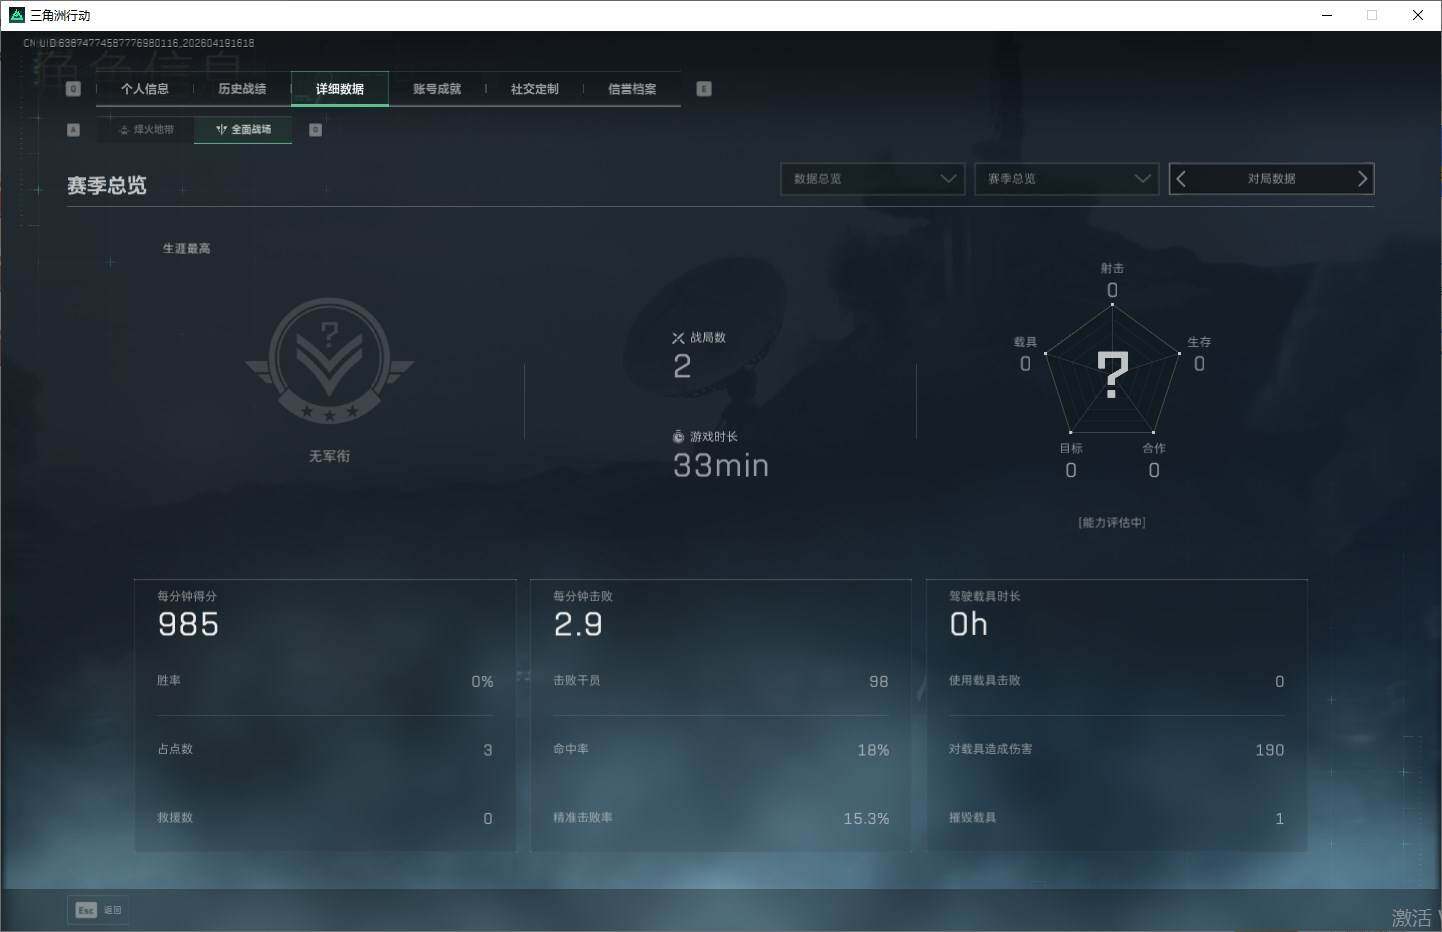This screenshot has height=932, width=1442.
Task: Switch to 全面战场 mode
Action: coord(243,130)
